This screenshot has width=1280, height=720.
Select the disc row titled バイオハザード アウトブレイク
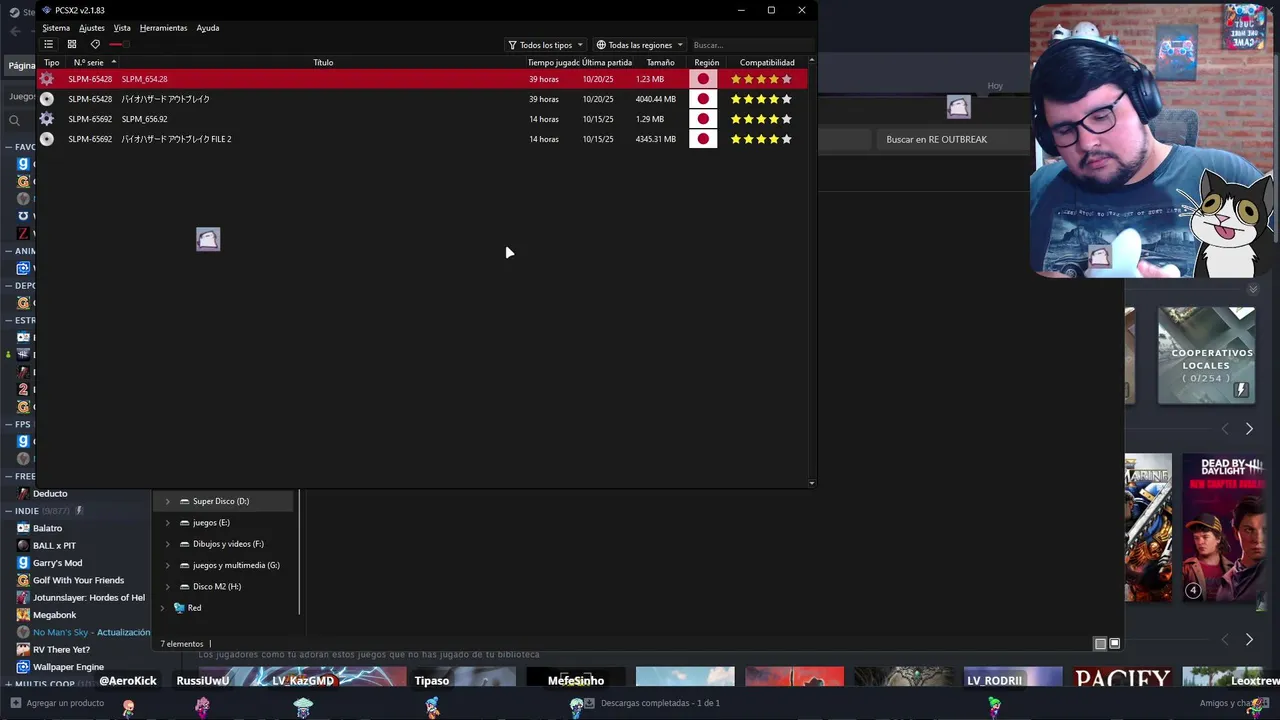click(x=423, y=99)
